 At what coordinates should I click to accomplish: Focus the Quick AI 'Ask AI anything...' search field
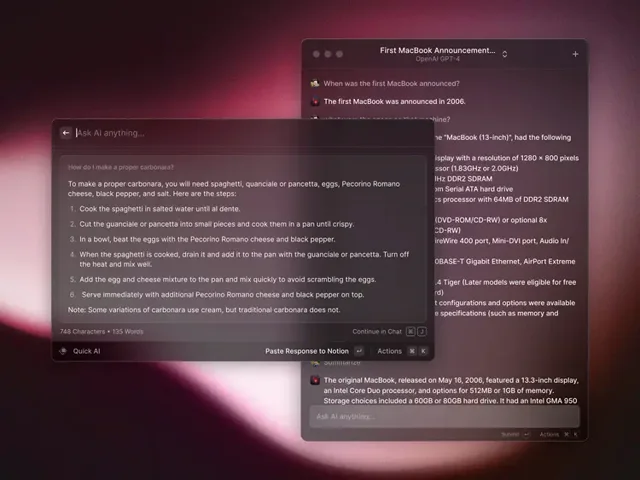(251, 133)
